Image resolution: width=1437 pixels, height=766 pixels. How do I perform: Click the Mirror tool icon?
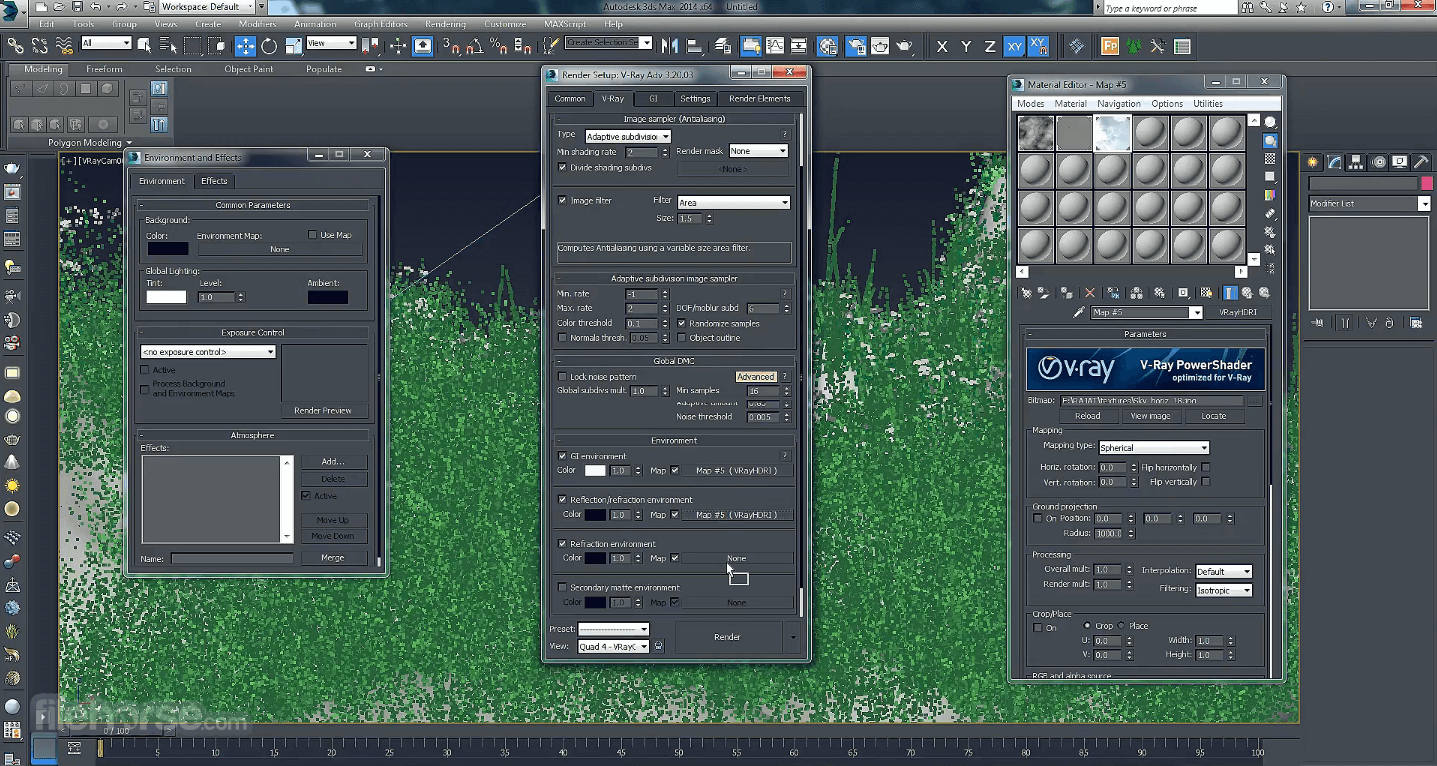(670, 46)
